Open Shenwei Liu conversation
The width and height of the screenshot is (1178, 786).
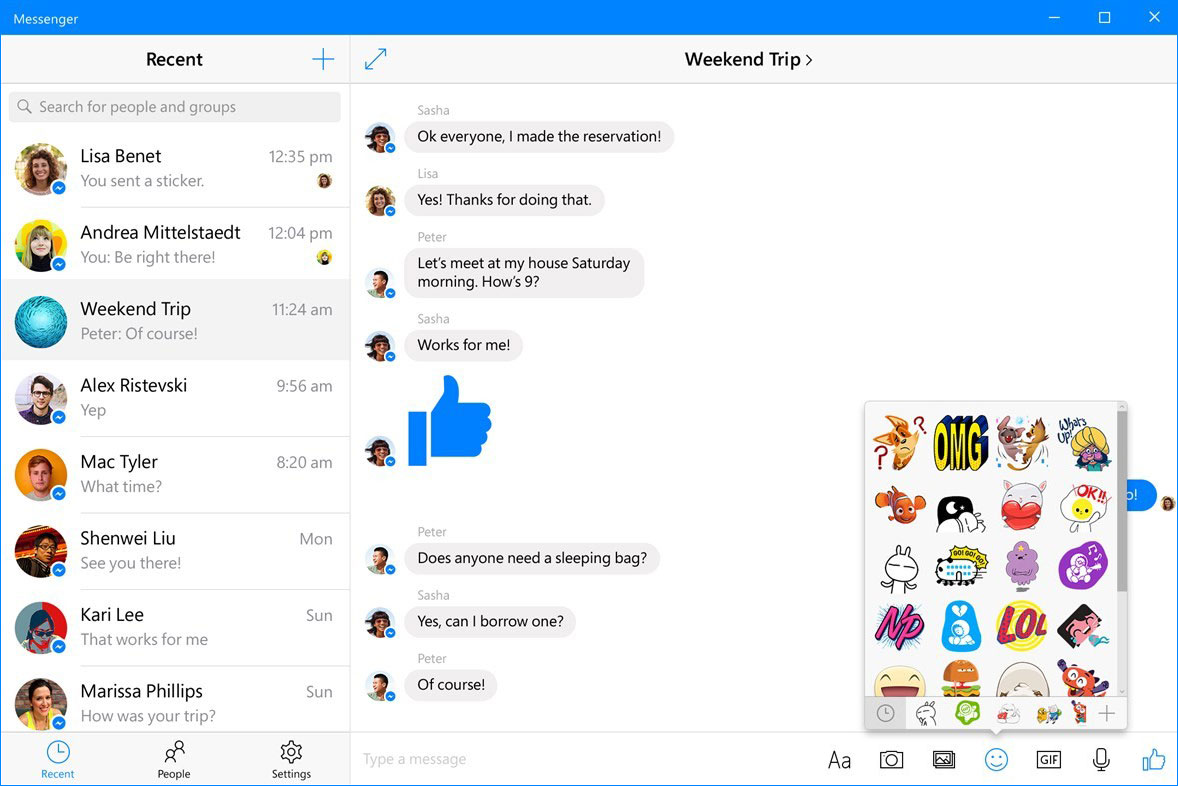(175, 550)
